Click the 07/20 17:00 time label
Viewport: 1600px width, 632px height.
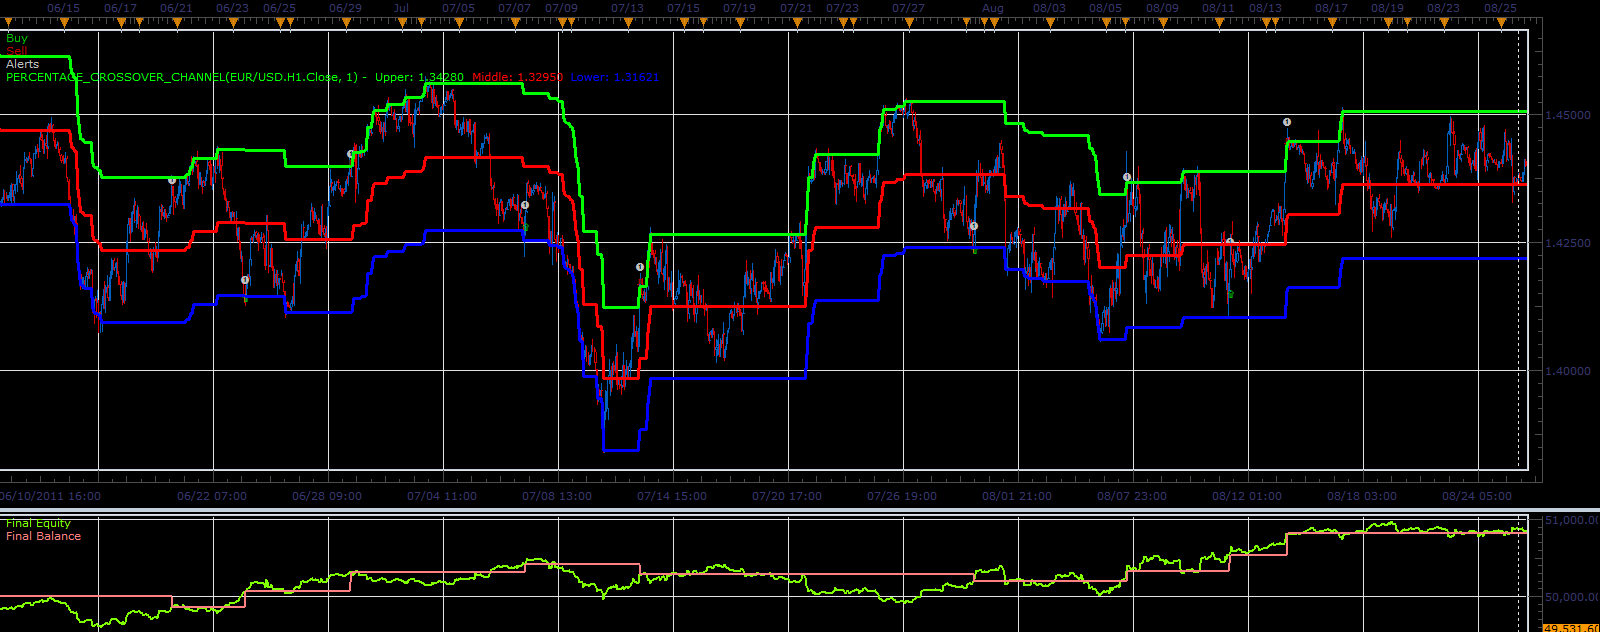(787, 496)
